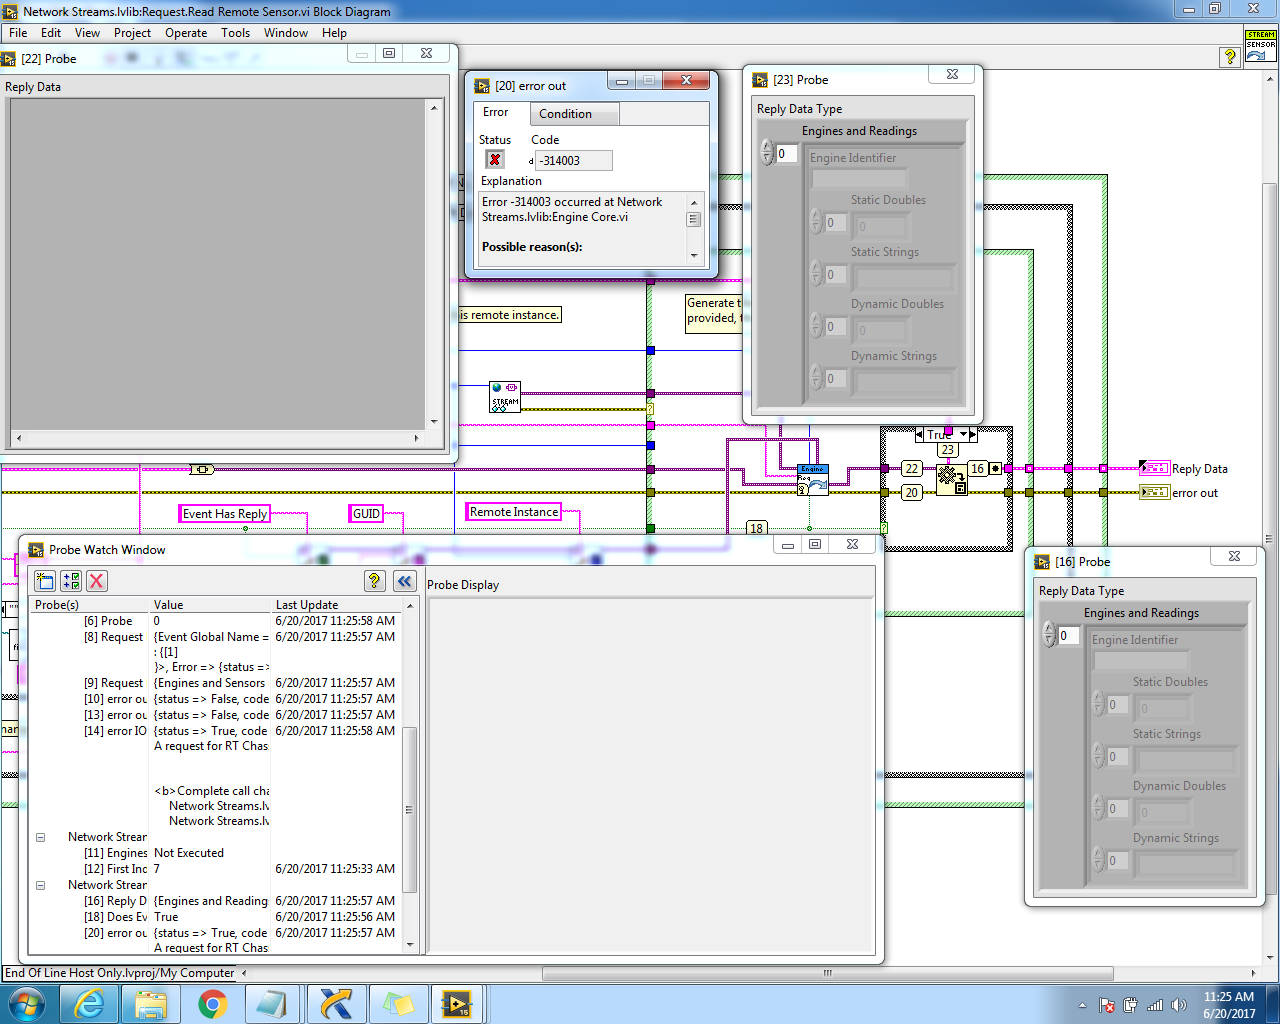
Task: Click Action Center flag in tray
Action: click(x=1107, y=1005)
